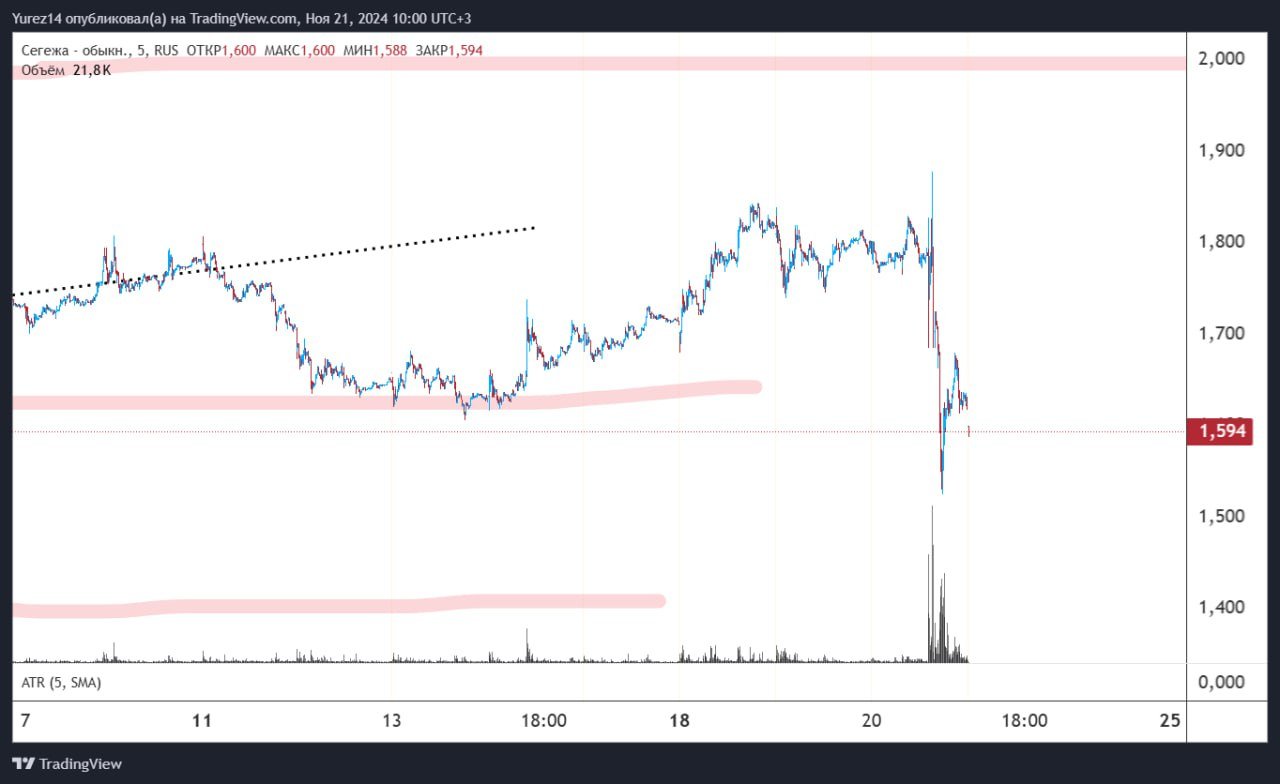Viewport: 1280px width, 784px height.
Task: Click the МАКС 1,600 high value
Action: 298,50
